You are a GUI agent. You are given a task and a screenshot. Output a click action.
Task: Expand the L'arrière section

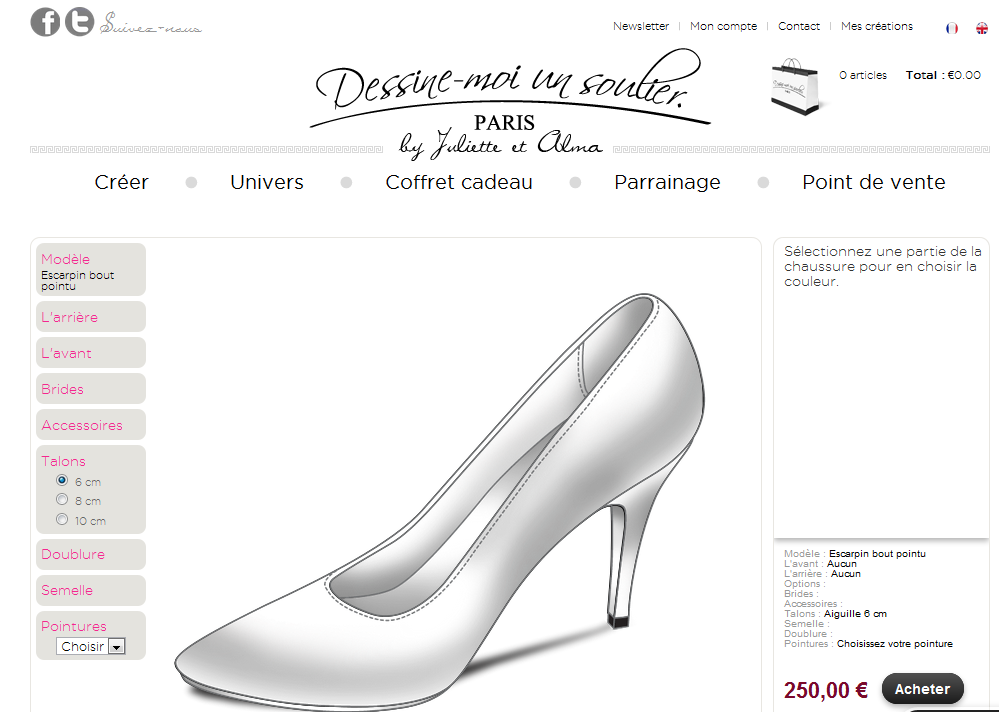pyautogui.click(x=70, y=317)
